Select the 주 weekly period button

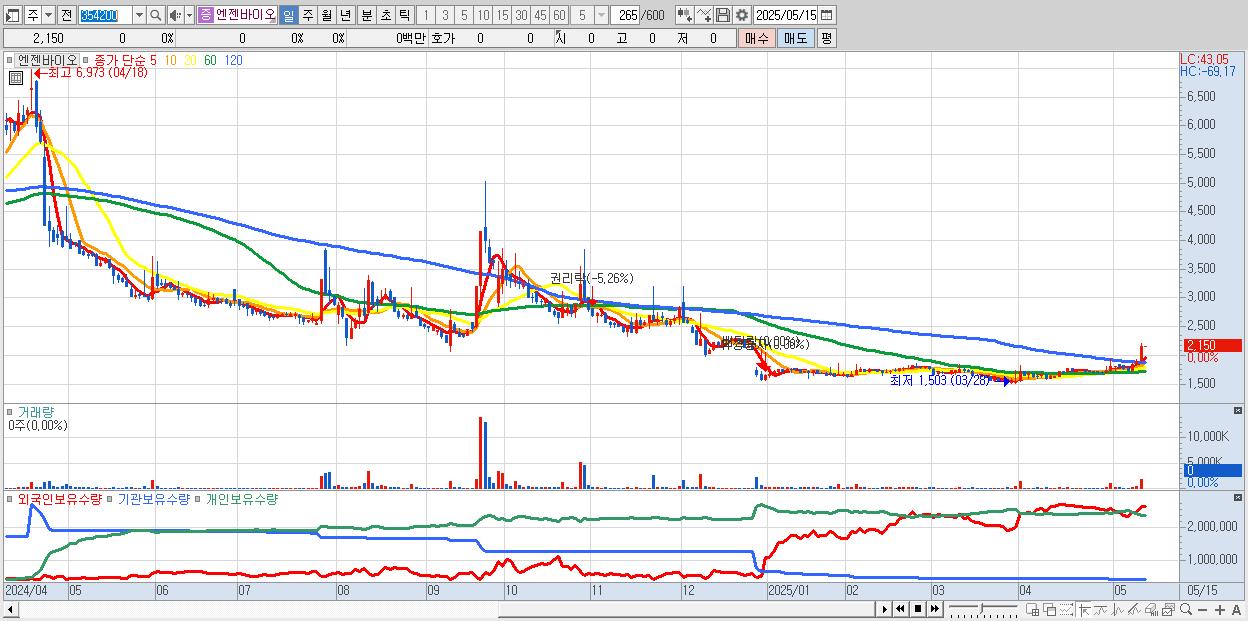pos(307,15)
